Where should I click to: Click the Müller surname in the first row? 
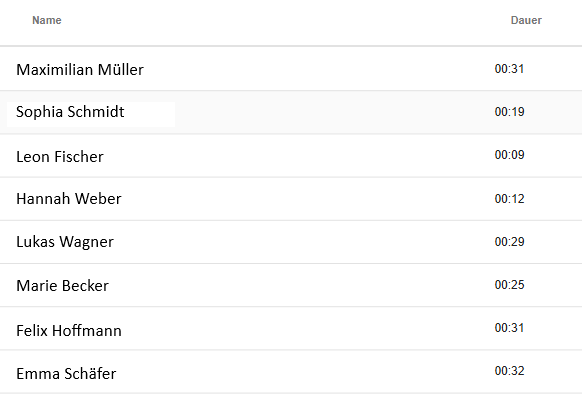click(x=121, y=69)
